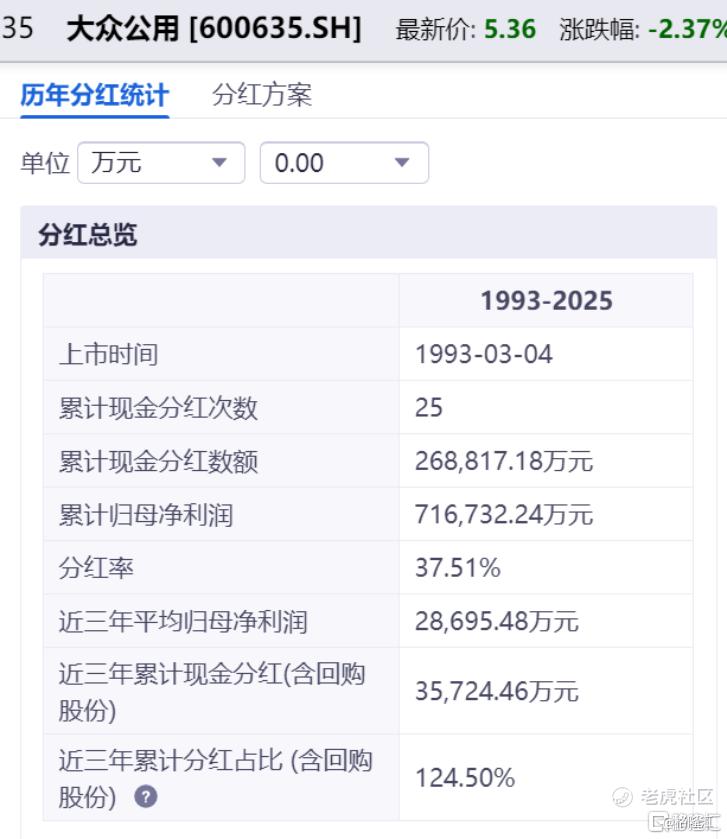
Task: Click the 累计现金分红次数 row label
Action: pos(158,408)
